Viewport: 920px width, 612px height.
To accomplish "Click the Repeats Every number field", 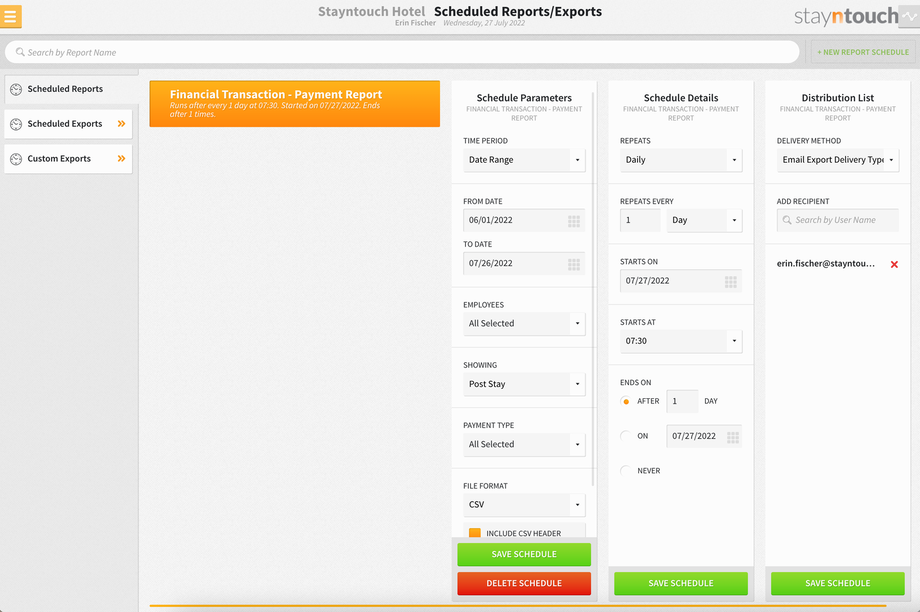I will (640, 220).
